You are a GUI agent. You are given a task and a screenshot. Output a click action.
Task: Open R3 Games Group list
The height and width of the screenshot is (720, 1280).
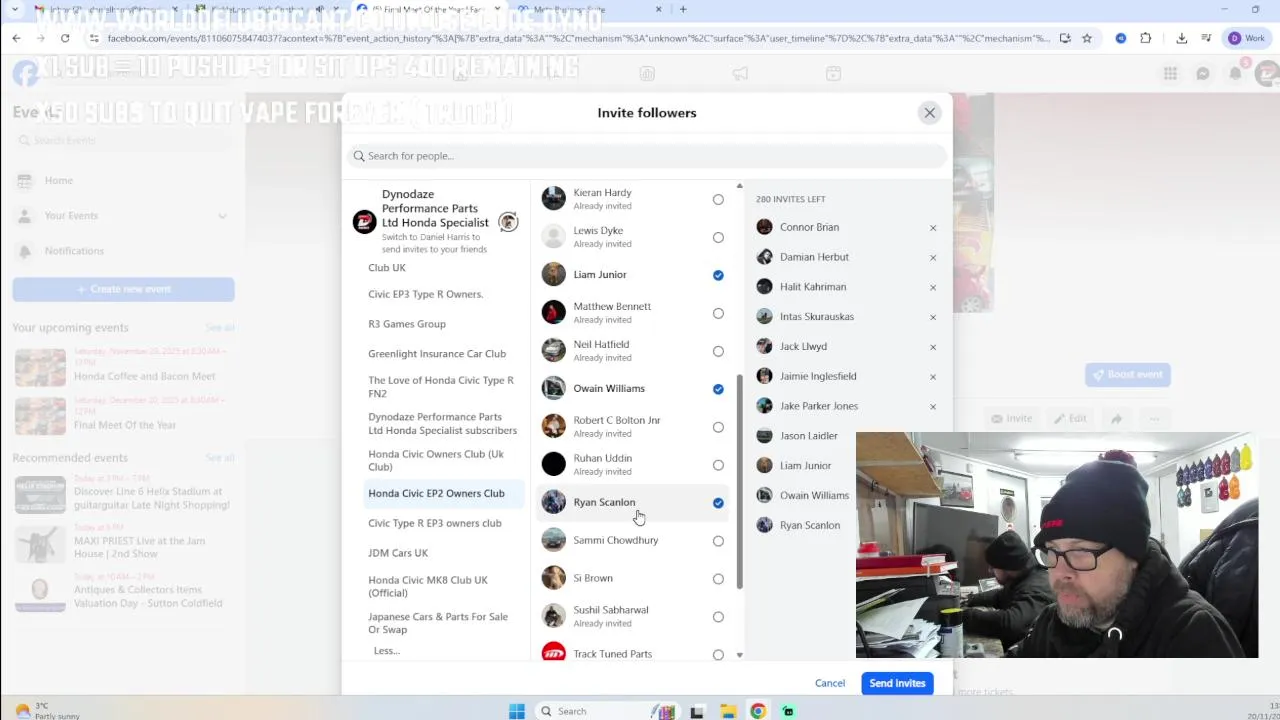pyautogui.click(x=407, y=324)
